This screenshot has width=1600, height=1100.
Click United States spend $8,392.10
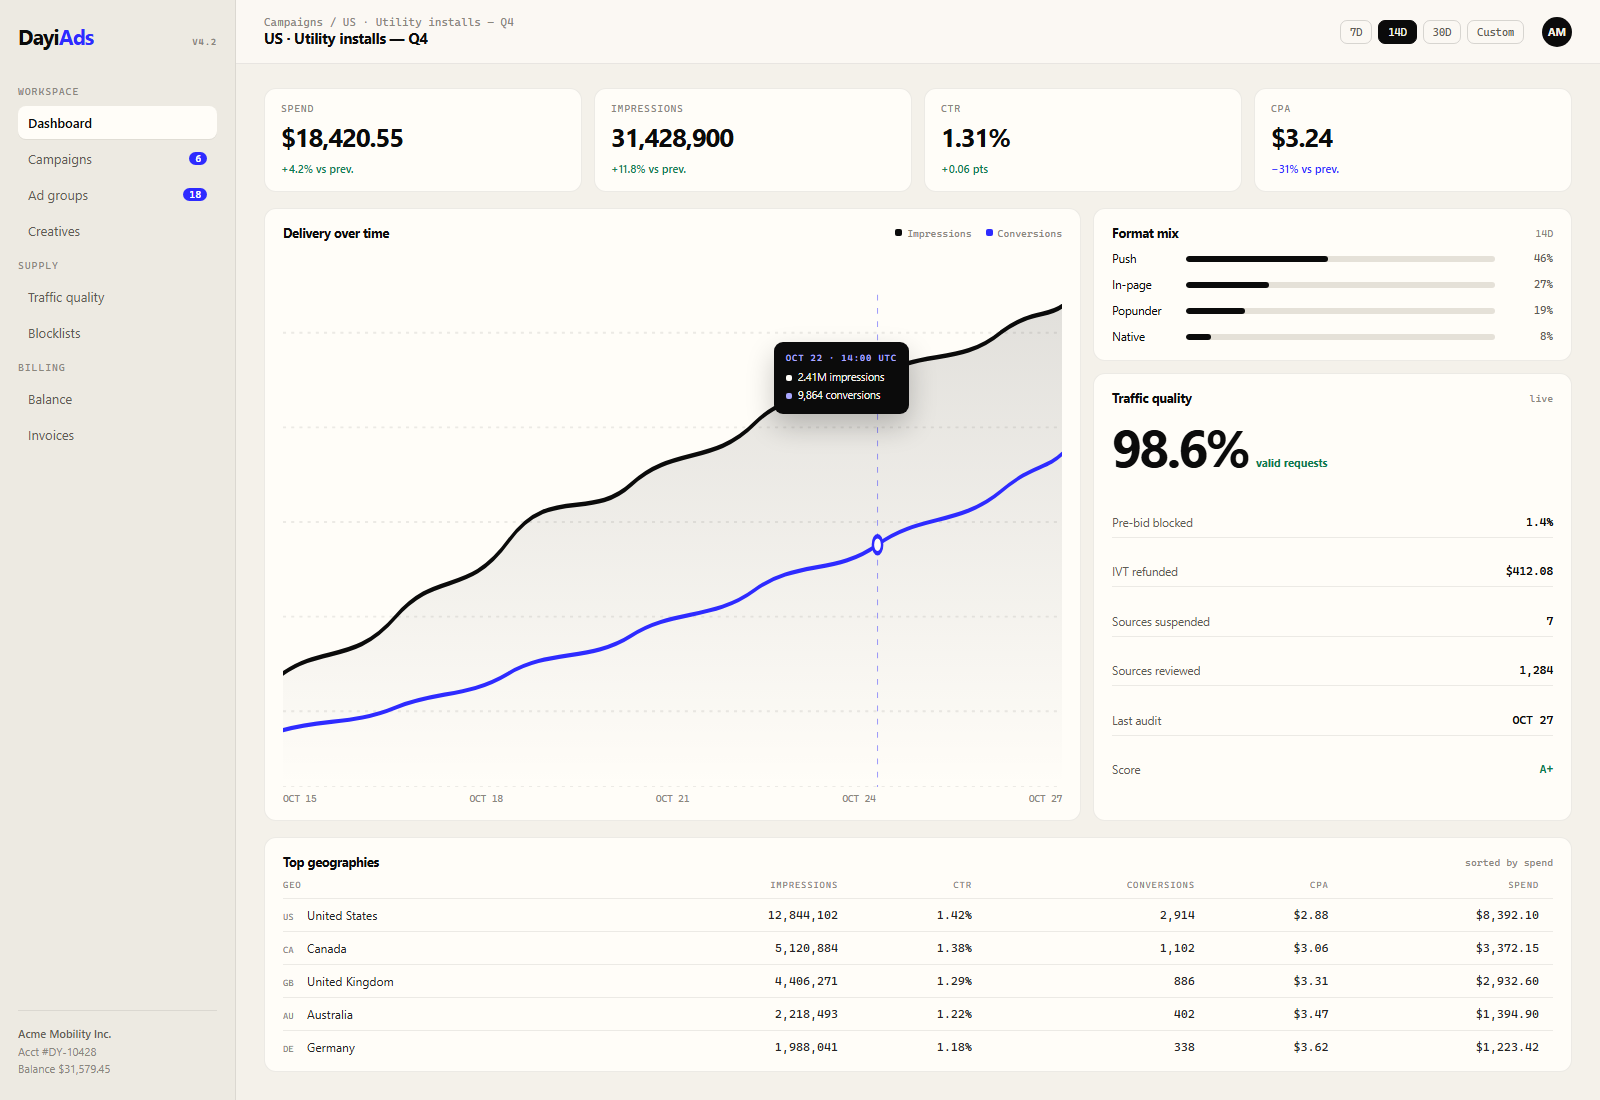tap(1507, 915)
